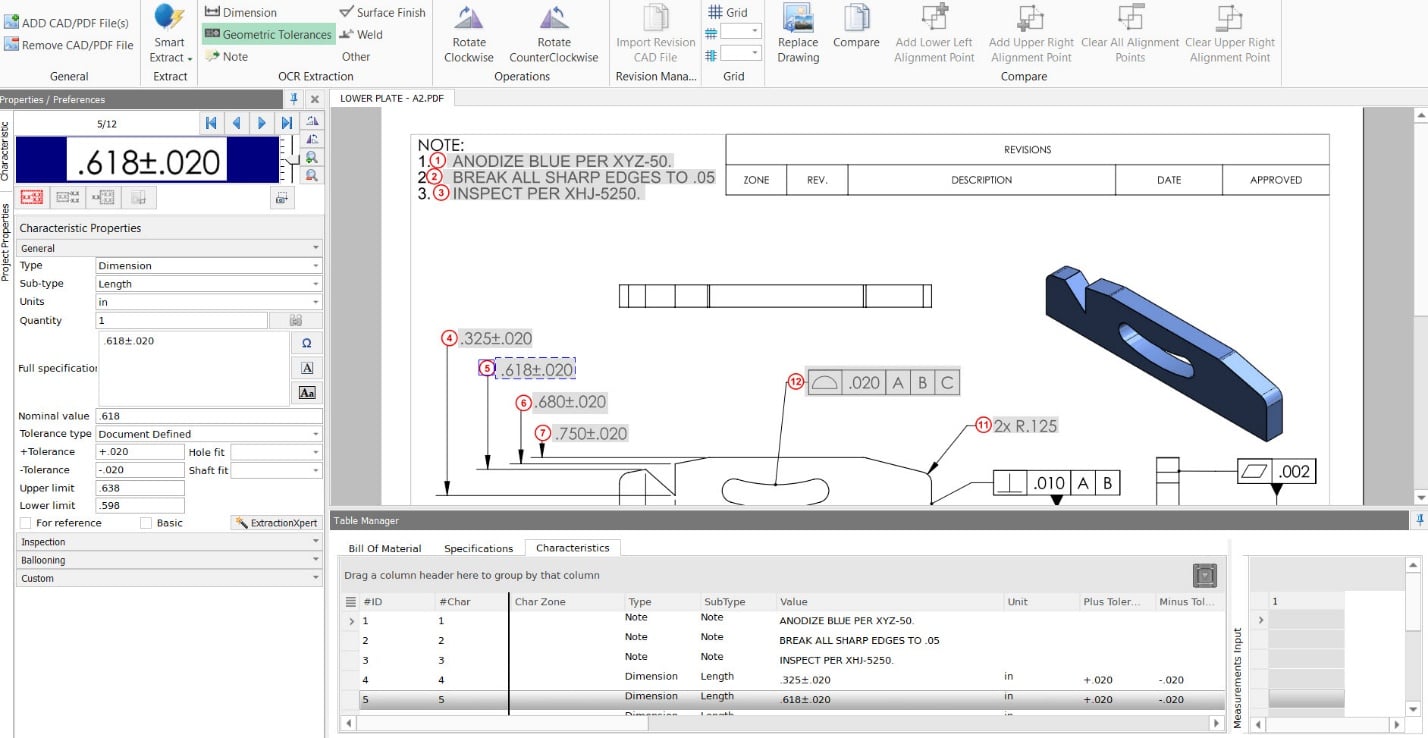Click +Tolerance input field
The height and width of the screenshot is (738, 1428).
click(140, 452)
